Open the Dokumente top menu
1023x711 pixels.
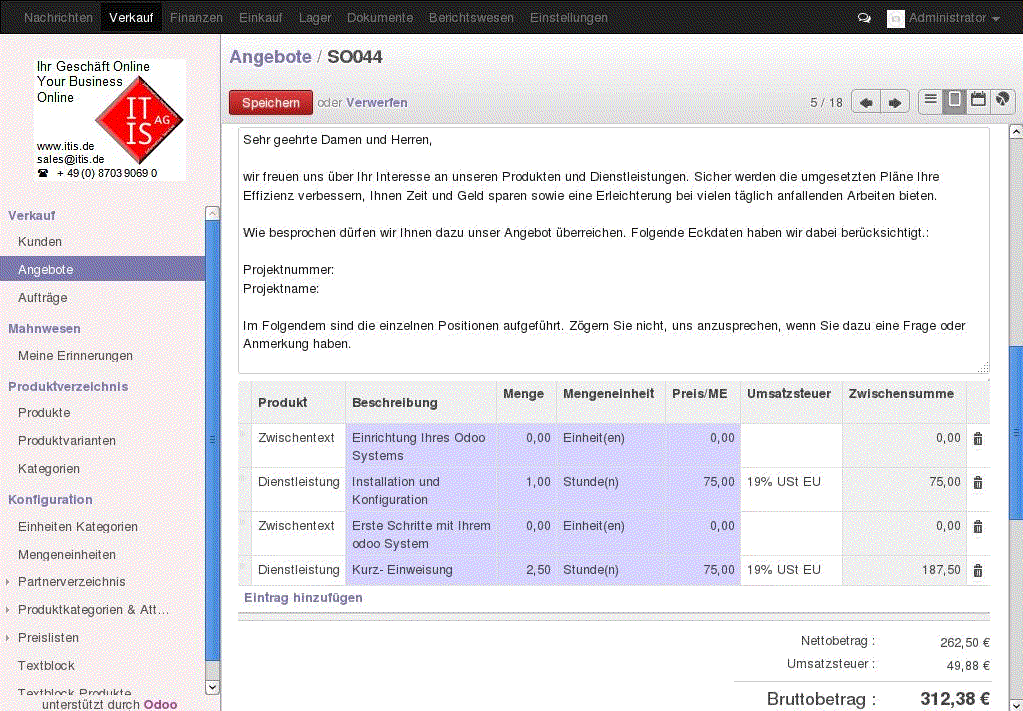(x=380, y=18)
